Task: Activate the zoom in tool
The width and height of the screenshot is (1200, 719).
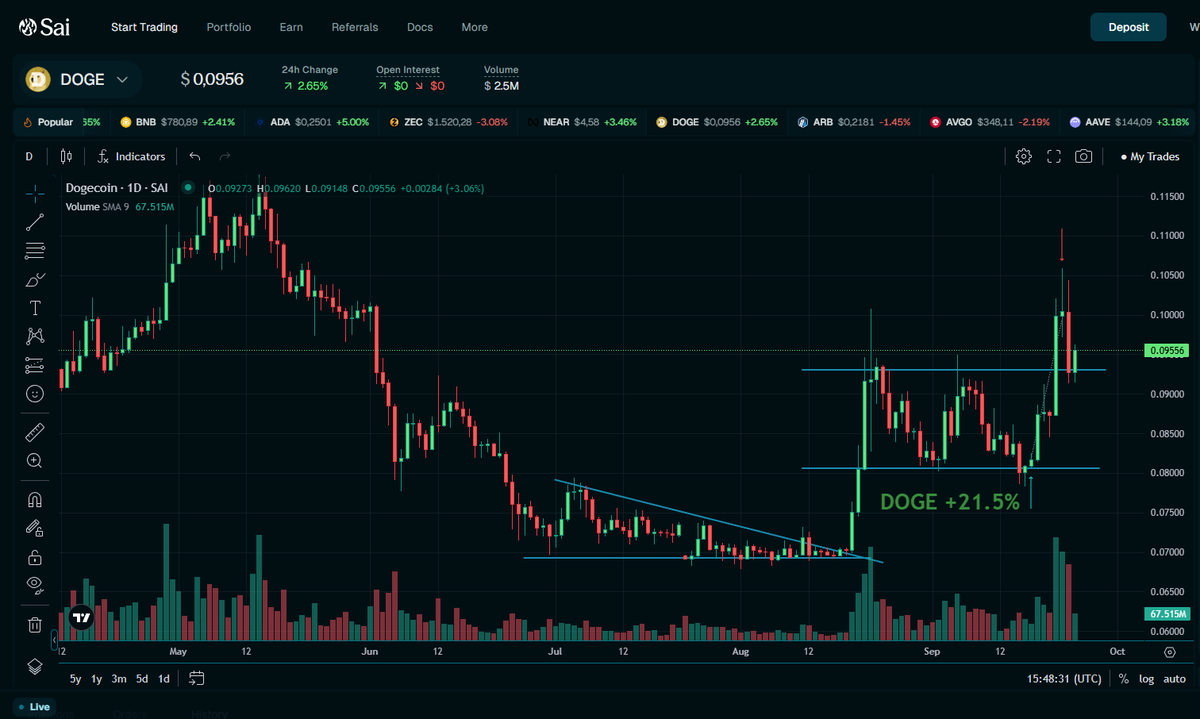Action: [35, 461]
